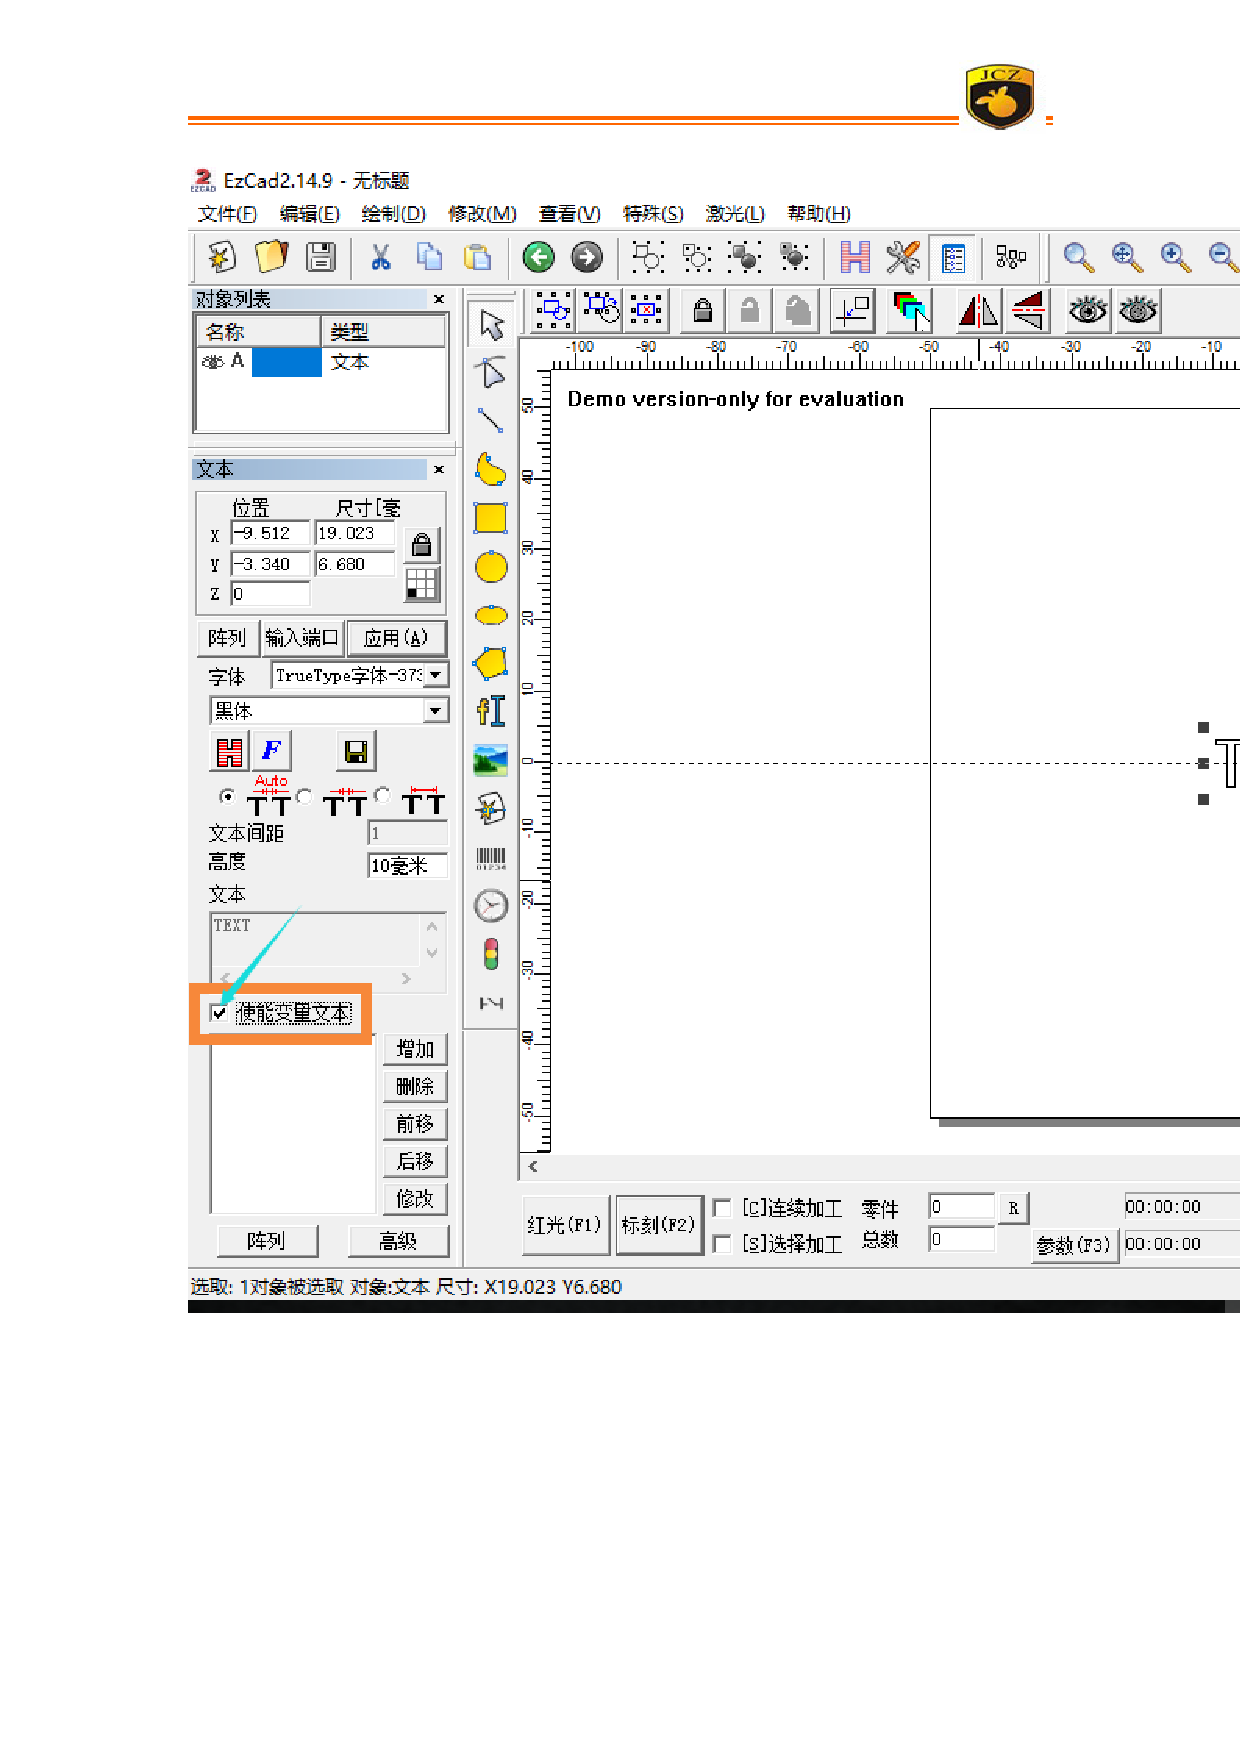This screenshot has width=1240, height=1754.
Task: Open the 激光(L) laser menu
Action: pyautogui.click(x=734, y=214)
